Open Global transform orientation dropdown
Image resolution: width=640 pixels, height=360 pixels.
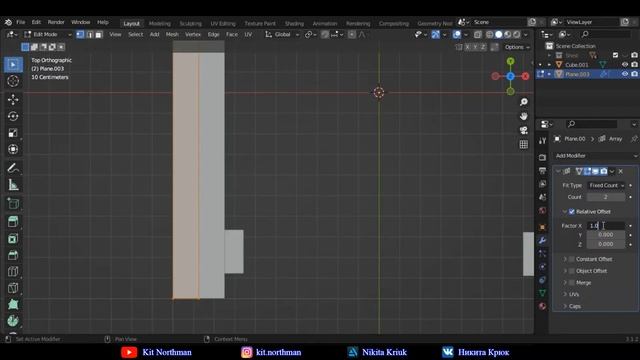click(x=282, y=35)
